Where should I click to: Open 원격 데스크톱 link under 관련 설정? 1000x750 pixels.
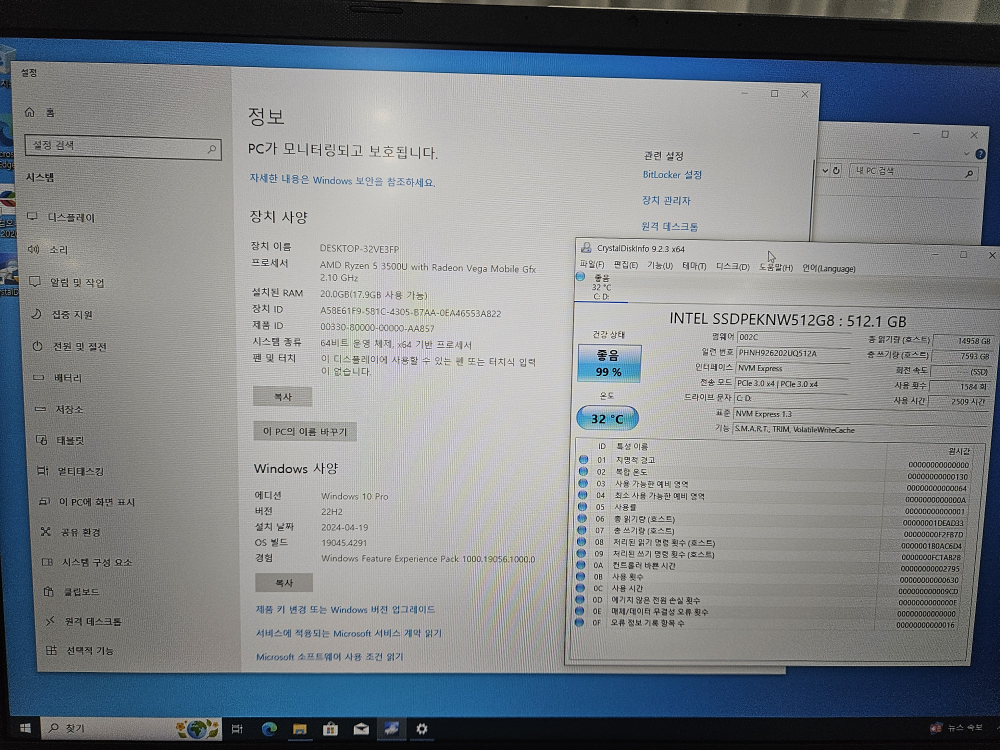coord(670,226)
